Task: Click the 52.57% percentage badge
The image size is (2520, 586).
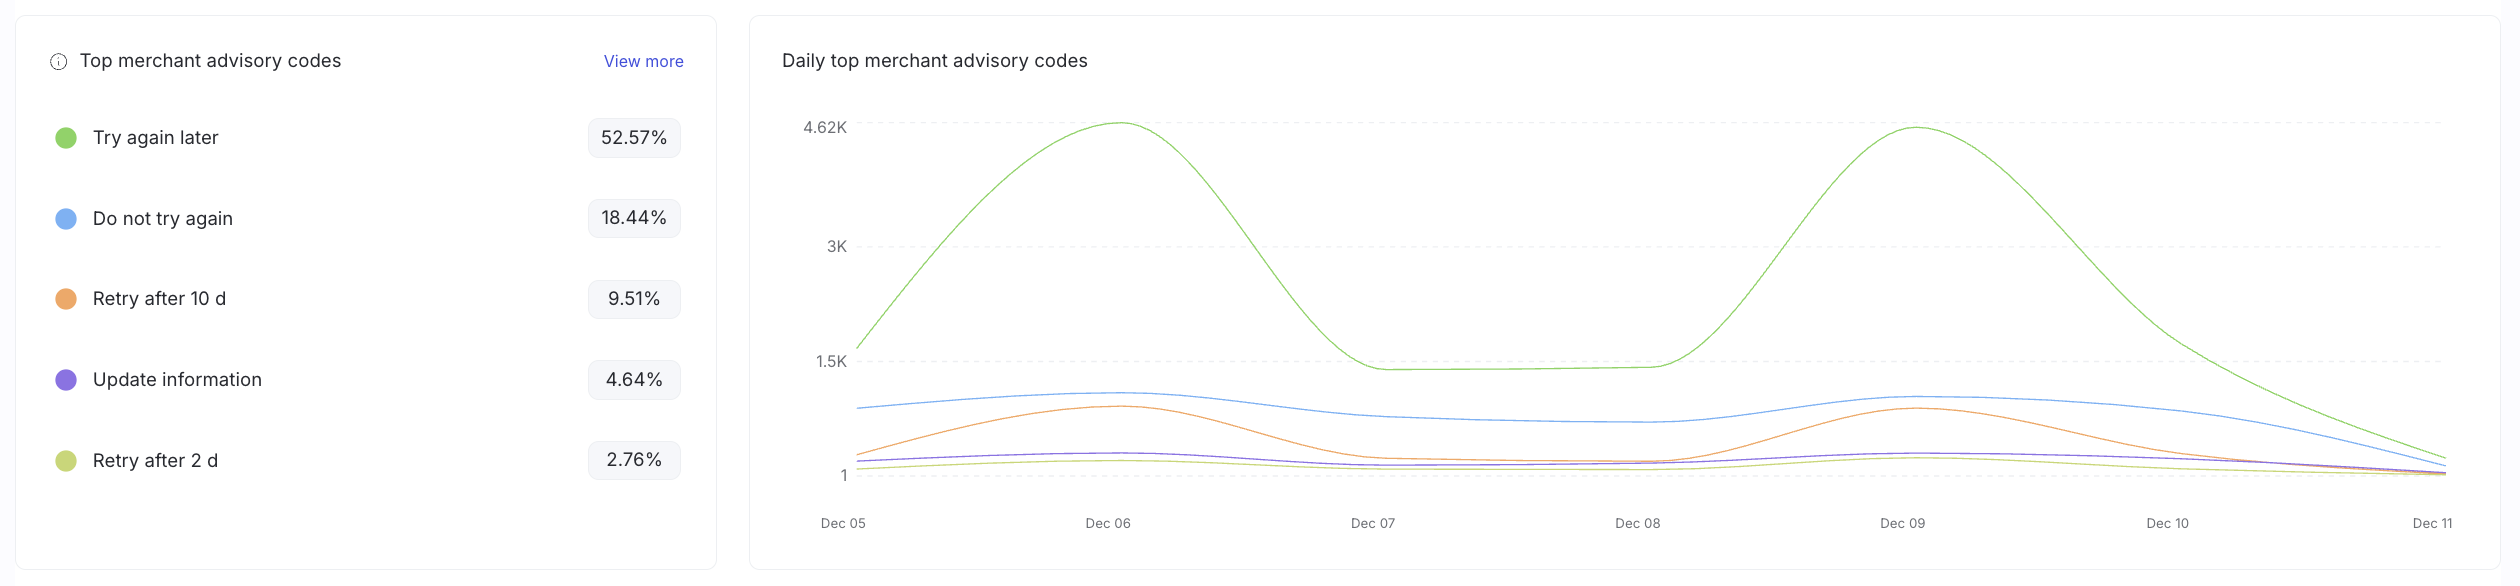Action: pos(634,138)
